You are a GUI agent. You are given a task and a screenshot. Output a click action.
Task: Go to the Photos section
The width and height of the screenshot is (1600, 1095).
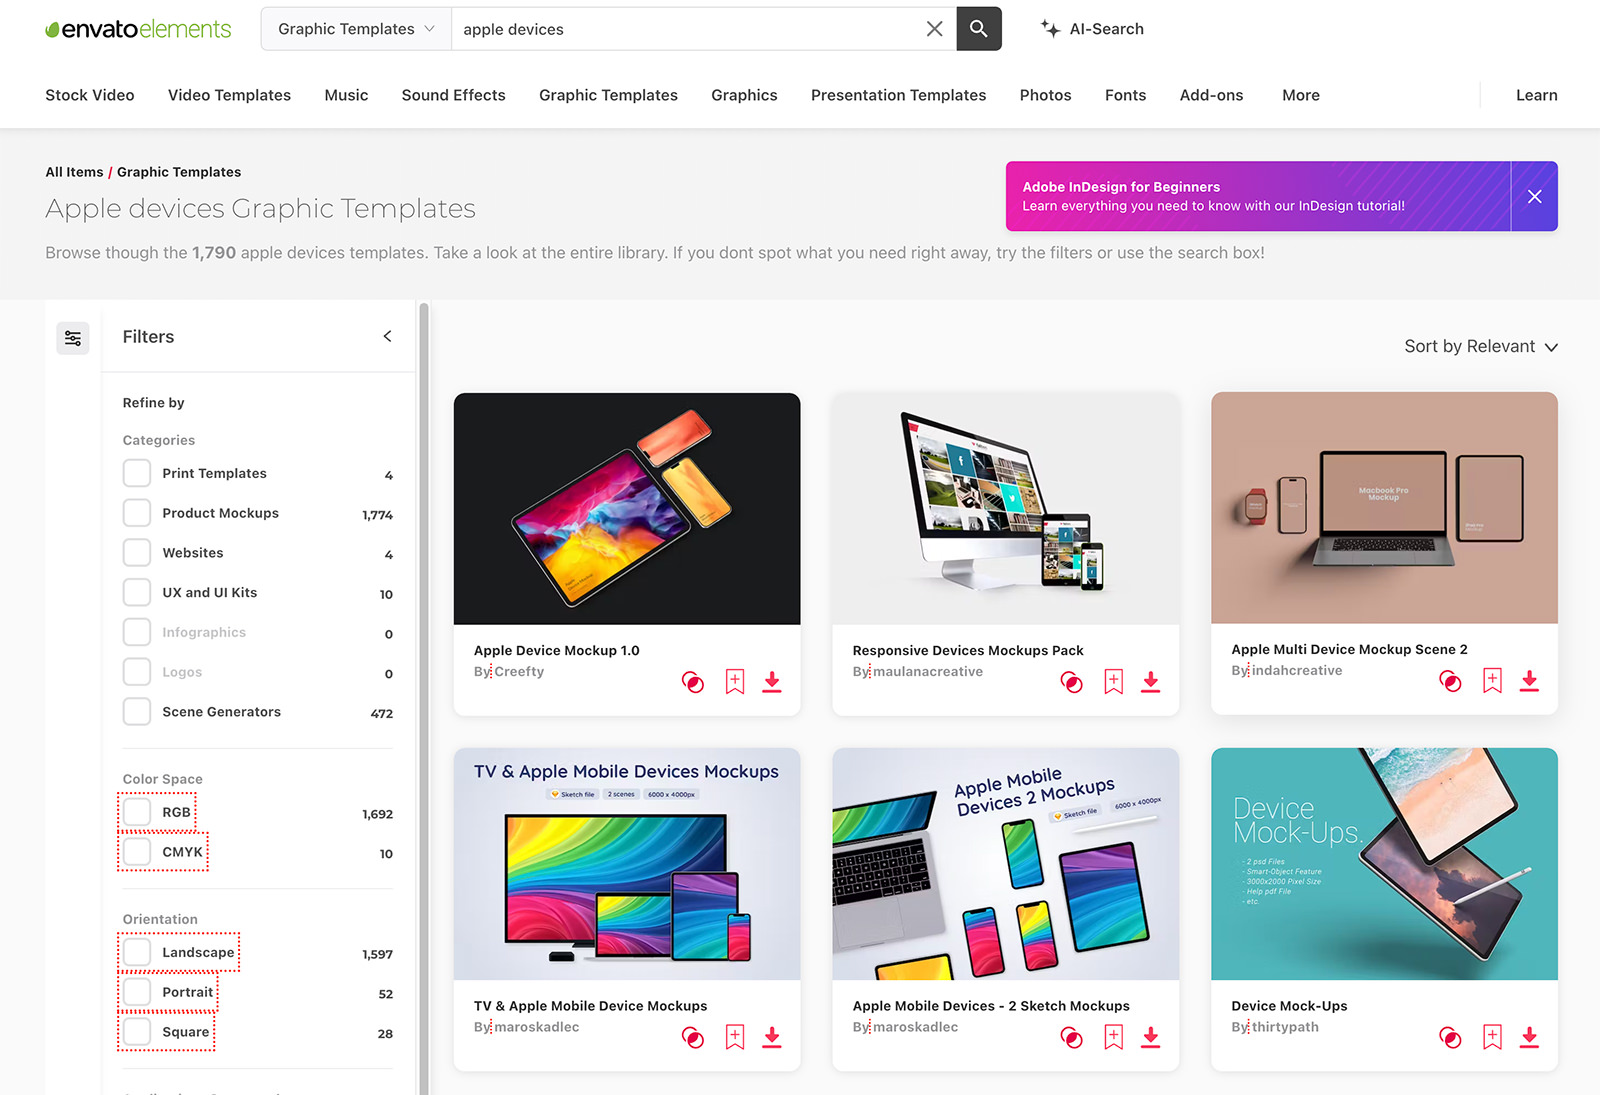(x=1045, y=95)
